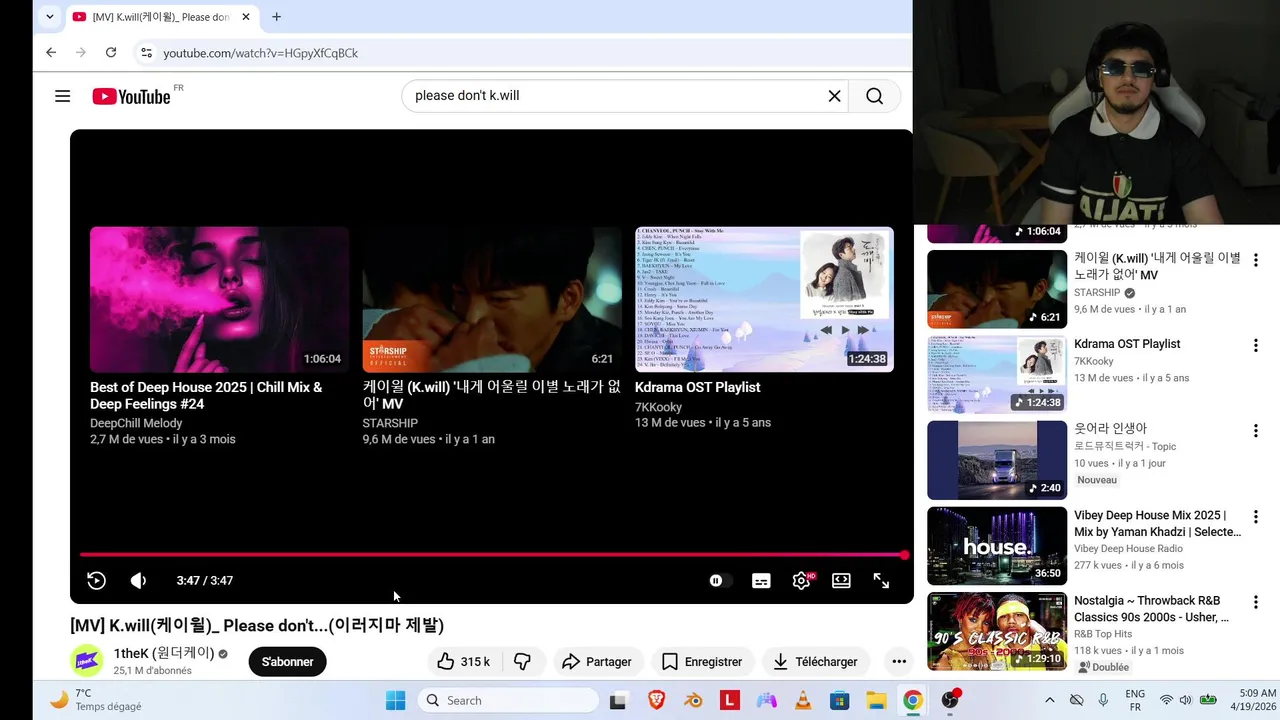Viewport: 1280px width, 720px height.
Task: Expand hidden system tray icons chevron
Action: (1049, 700)
